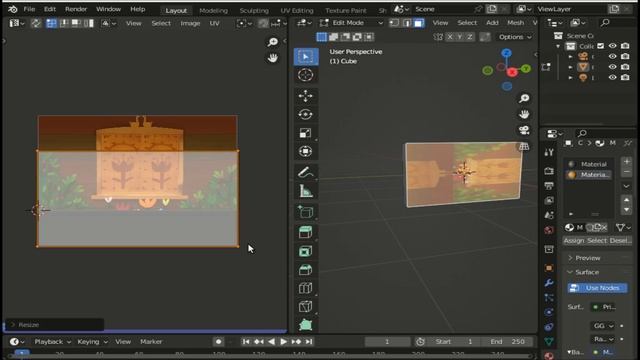Open the Render menu
The height and width of the screenshot is (360, 640).
(x=76, y=9)
